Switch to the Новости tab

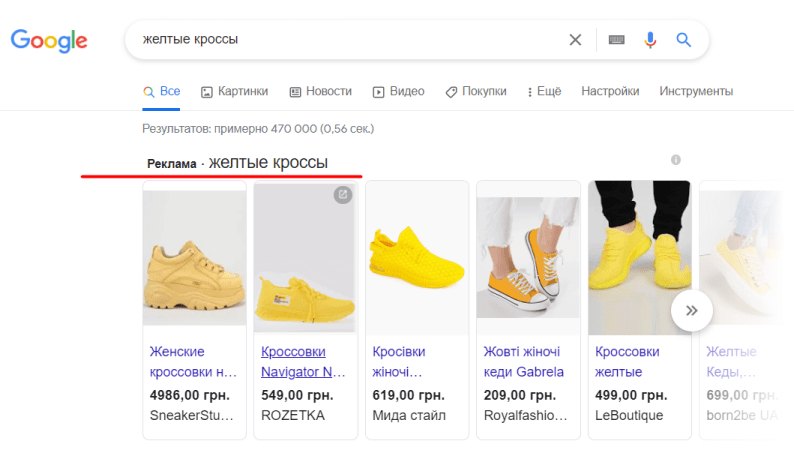[320, 91]
